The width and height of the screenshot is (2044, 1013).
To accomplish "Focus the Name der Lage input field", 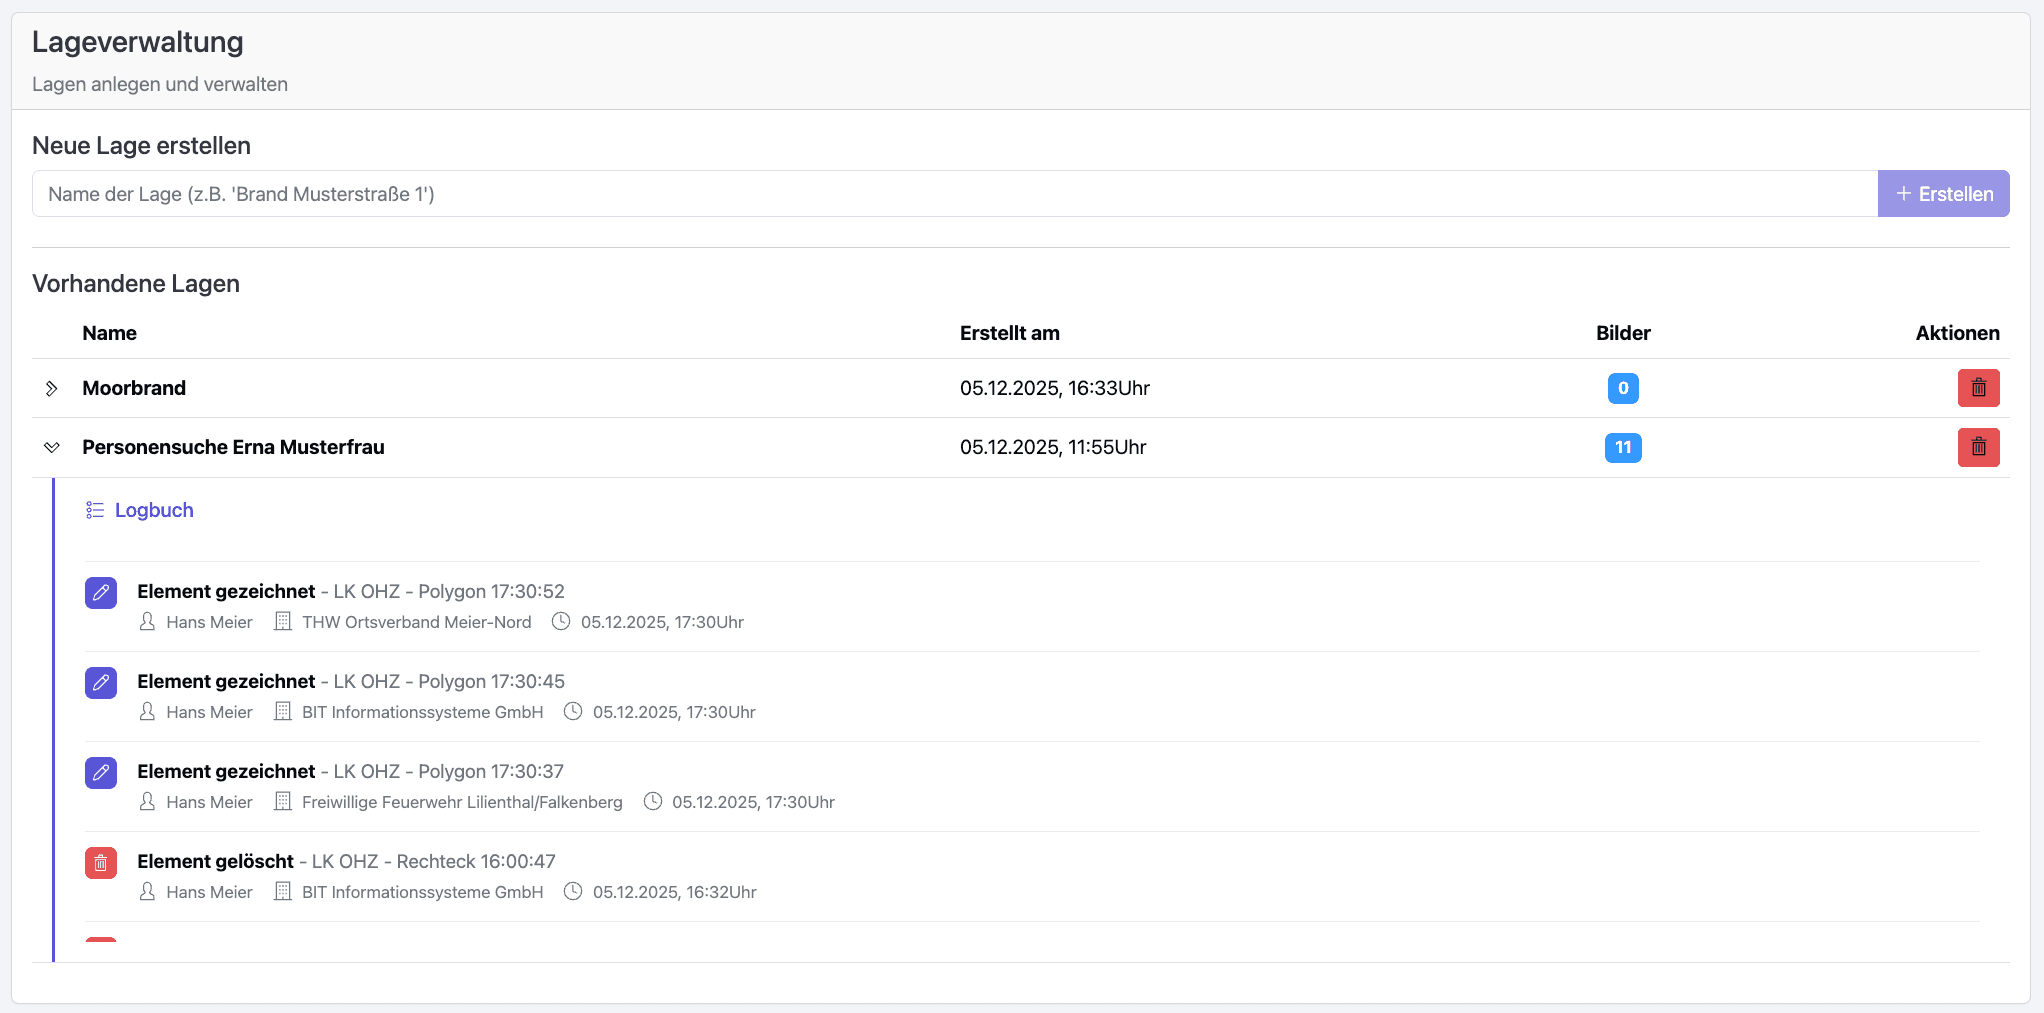I will (x=954, y=194).
